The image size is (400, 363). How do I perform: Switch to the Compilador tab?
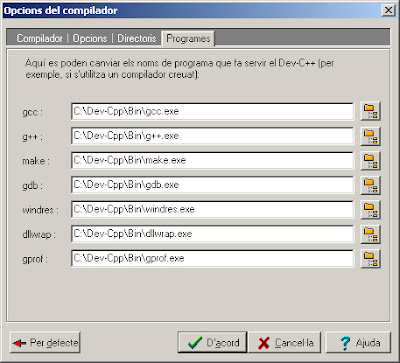tap(39, 38)
